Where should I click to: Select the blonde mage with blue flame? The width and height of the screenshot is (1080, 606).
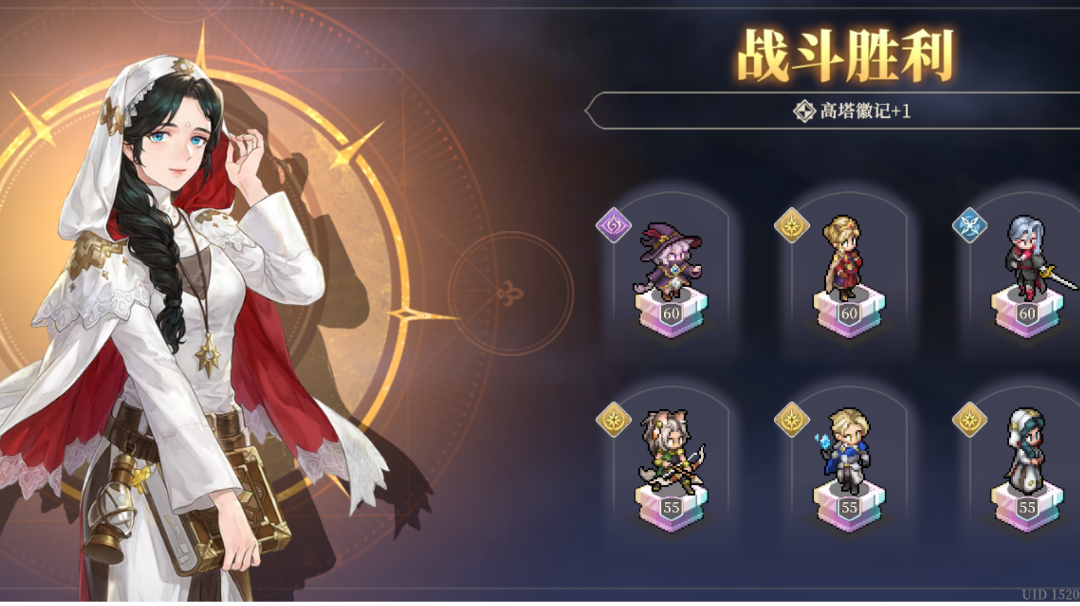(x=844, y=451)
